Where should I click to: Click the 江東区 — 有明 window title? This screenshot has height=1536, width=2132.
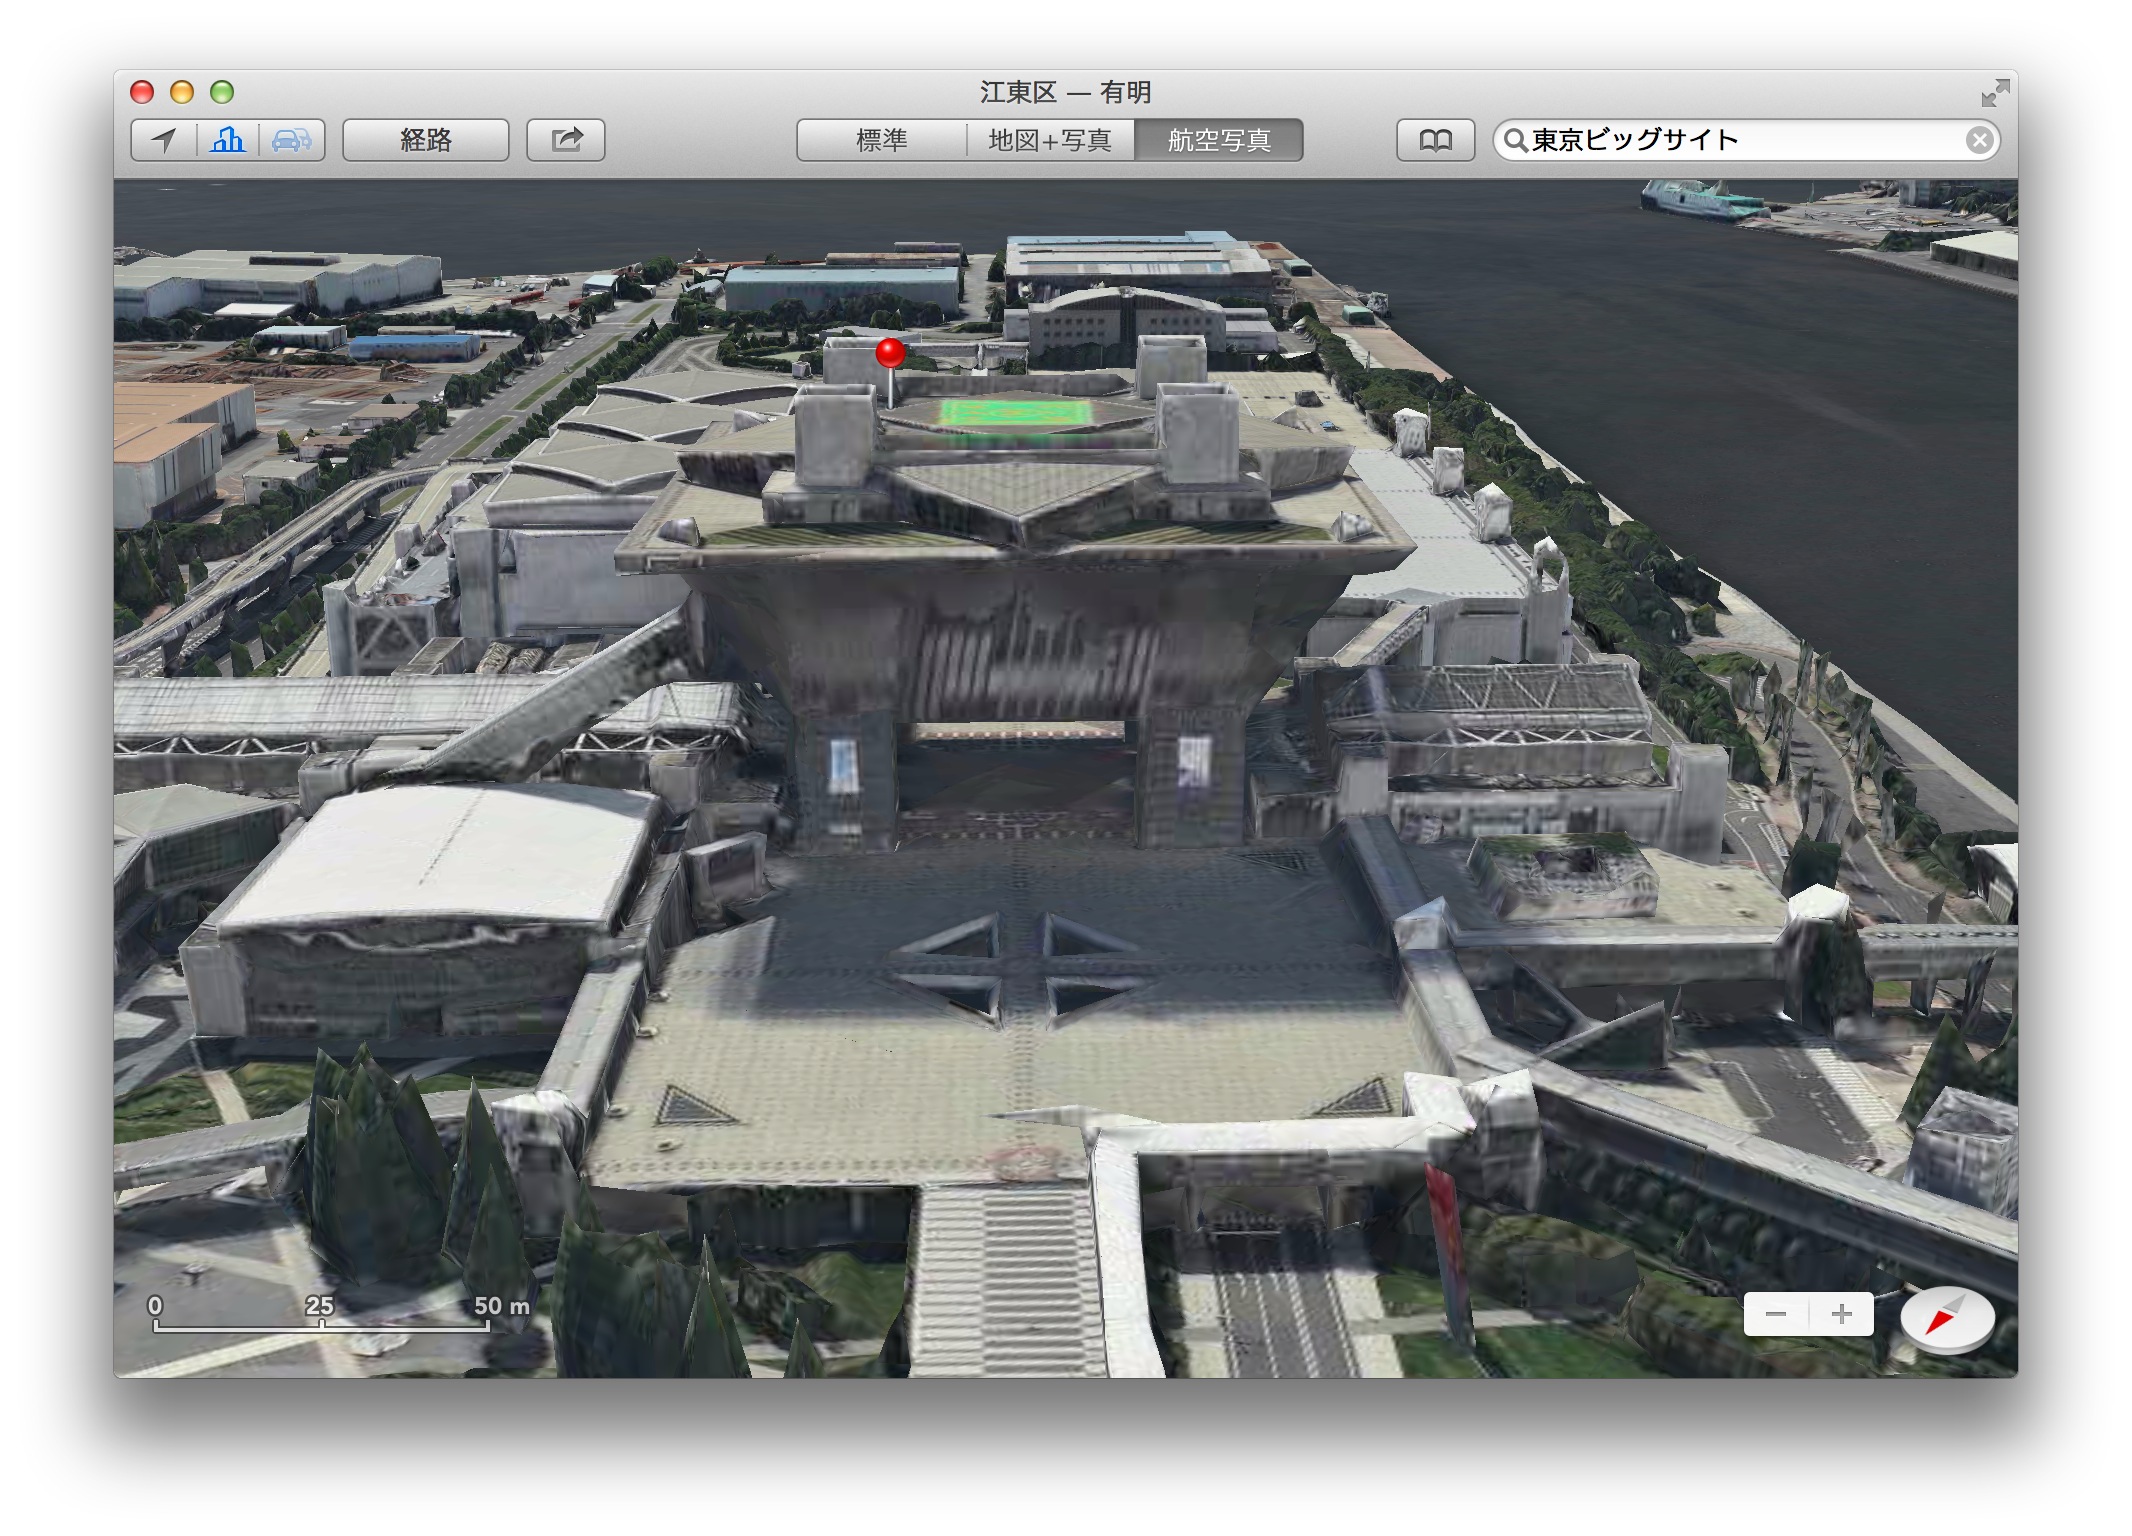coord(1065,92)
